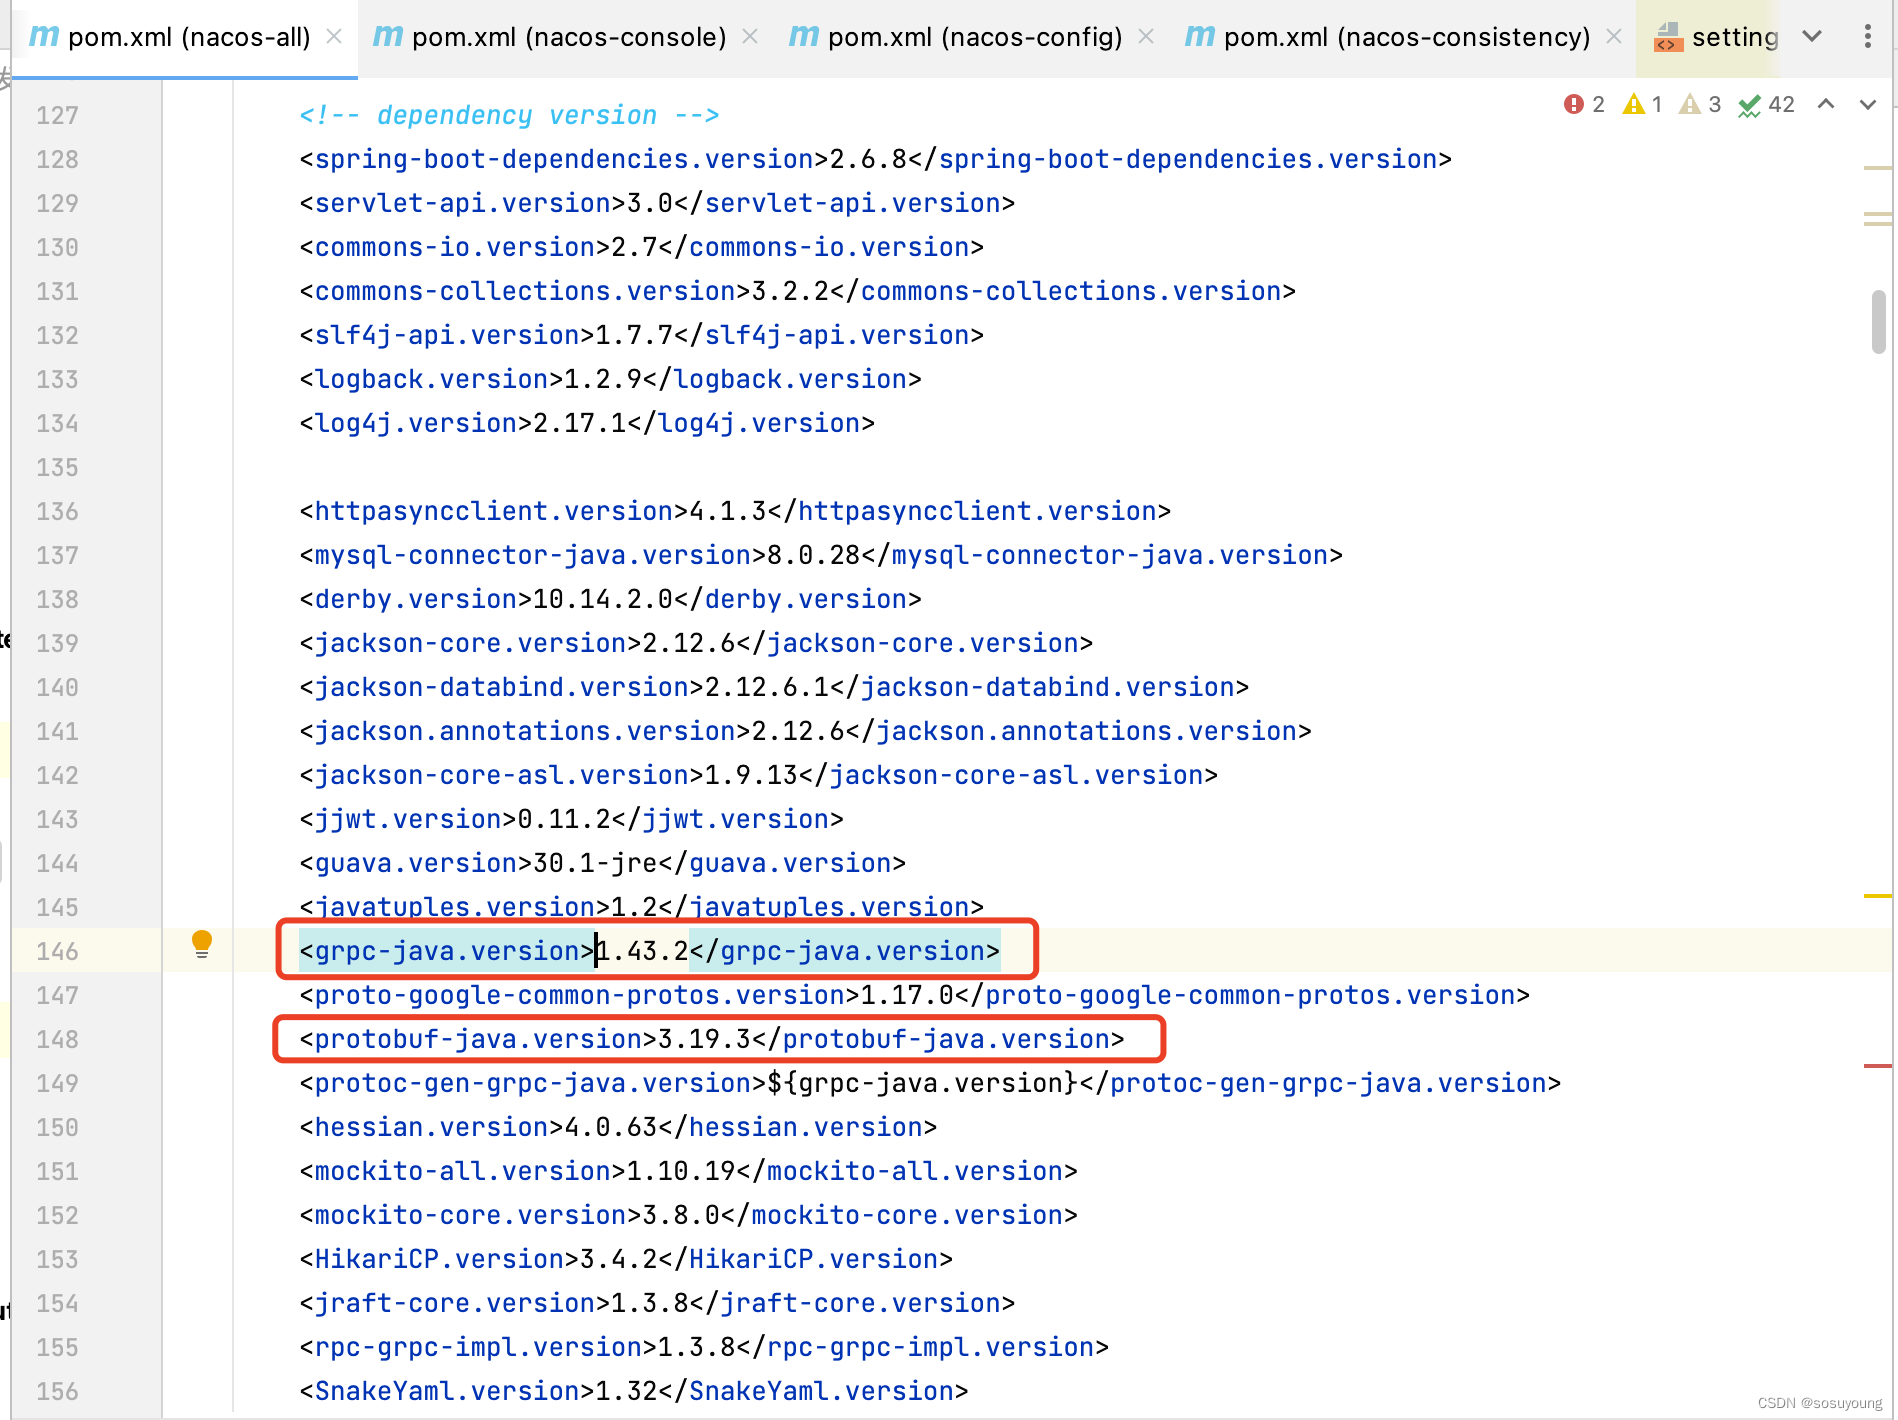The height and width of the screenshot is (1420, 1898).
Task: Click guava.version value 30.1-jre
Action: click(596, 863)
